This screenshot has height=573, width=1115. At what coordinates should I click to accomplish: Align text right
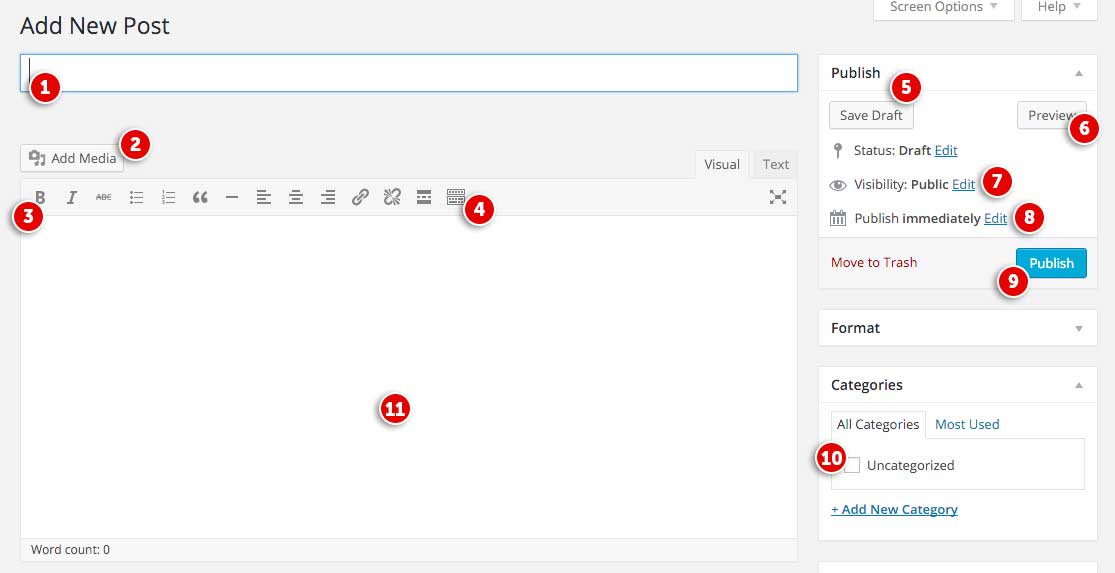tap(328, 197)
